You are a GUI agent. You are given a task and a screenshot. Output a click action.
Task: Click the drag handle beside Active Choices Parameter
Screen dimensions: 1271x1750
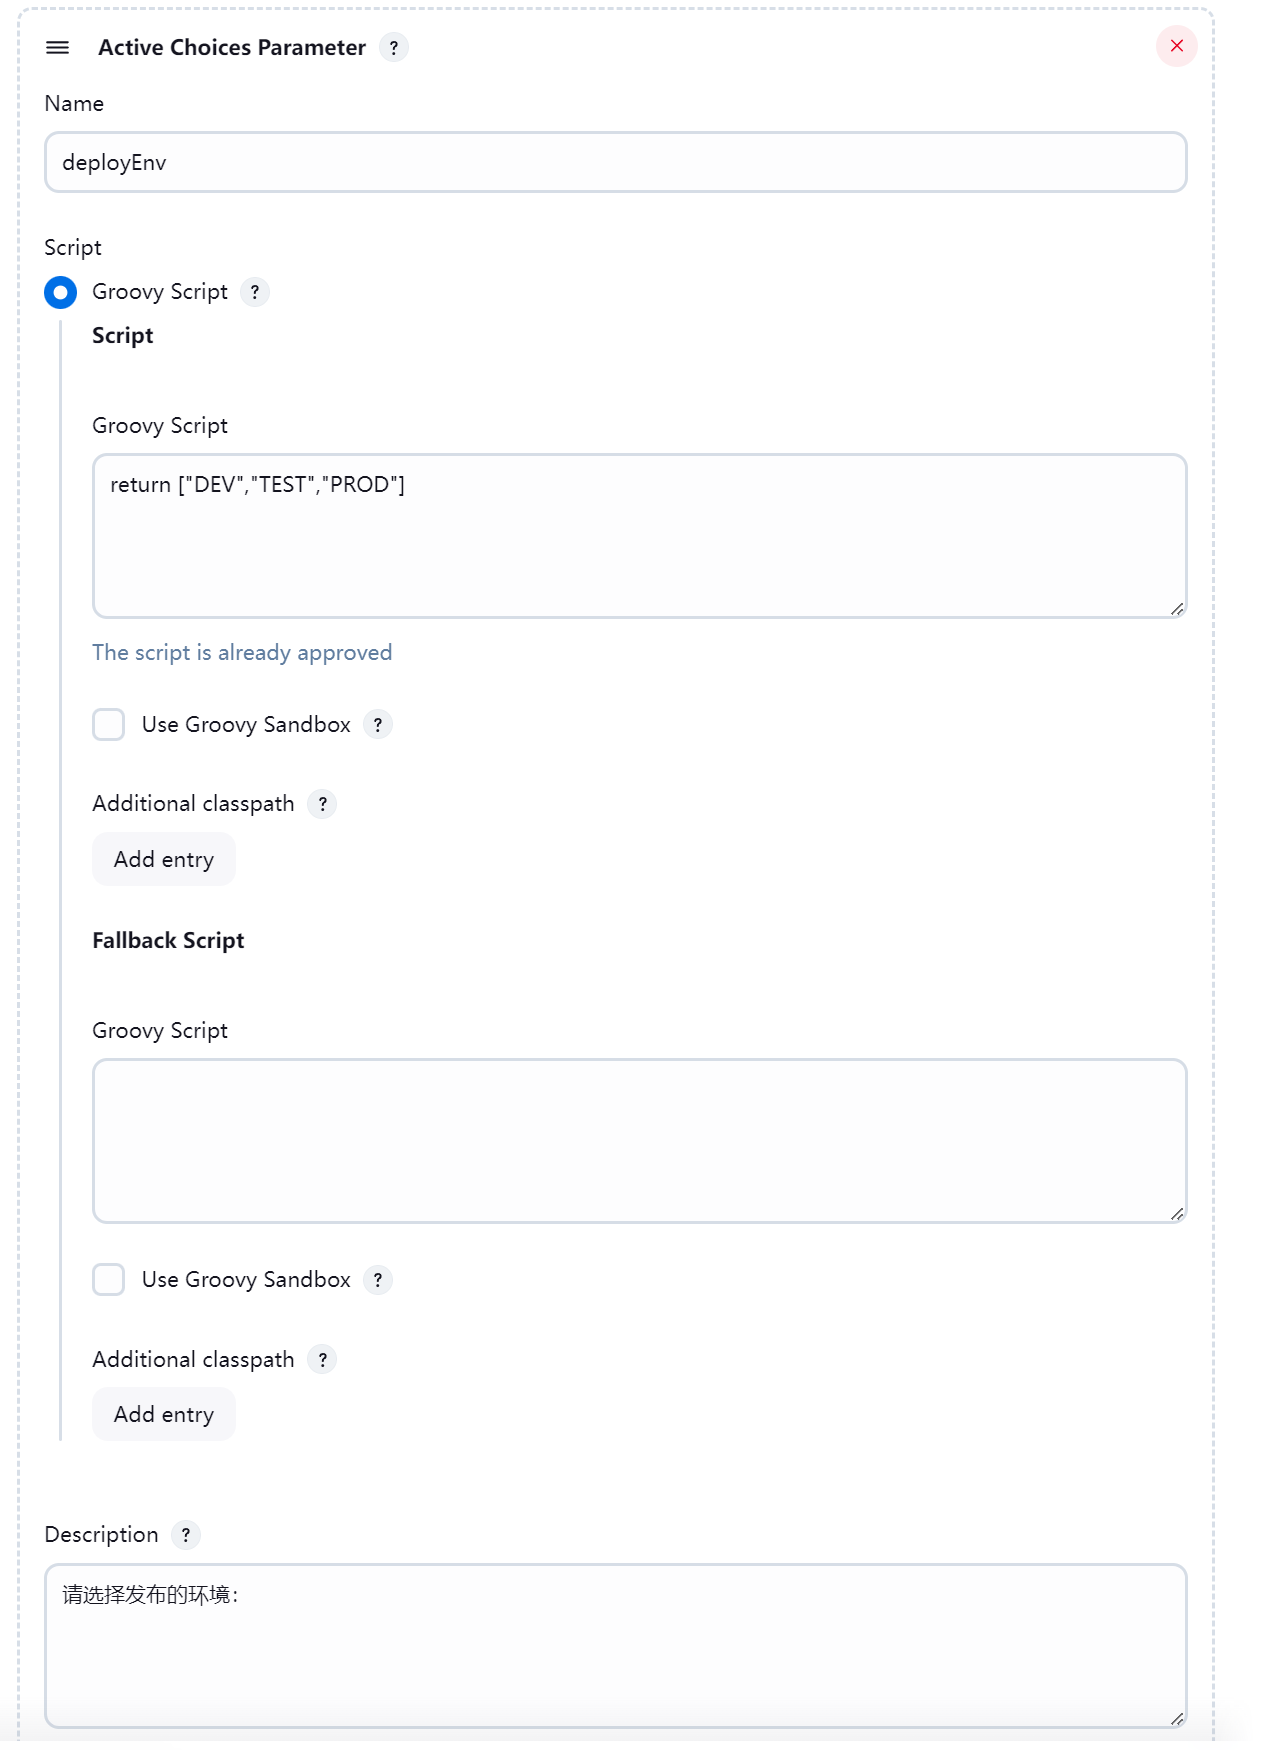click(x=58, y=48)
